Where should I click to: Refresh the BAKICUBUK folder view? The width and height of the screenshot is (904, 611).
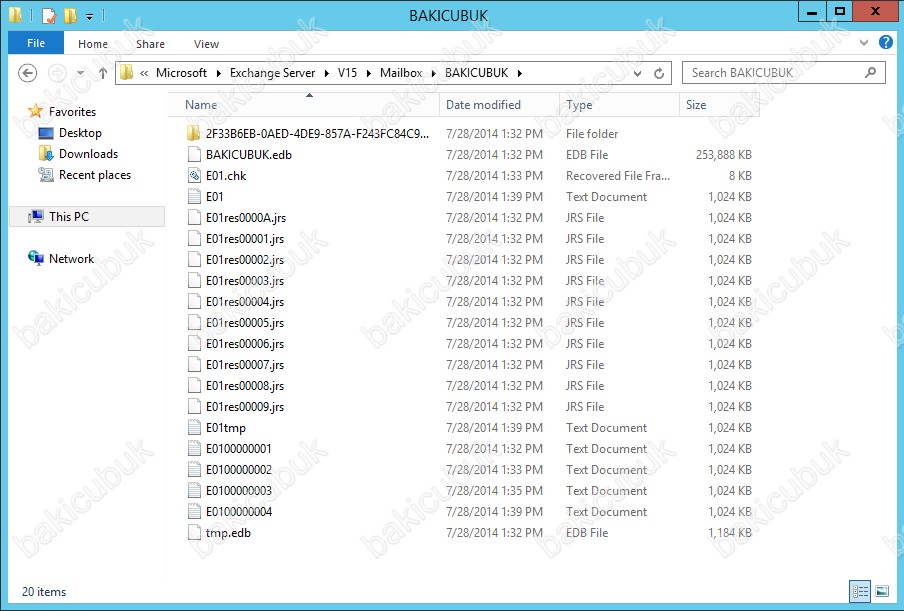click(x=659, y=73)
